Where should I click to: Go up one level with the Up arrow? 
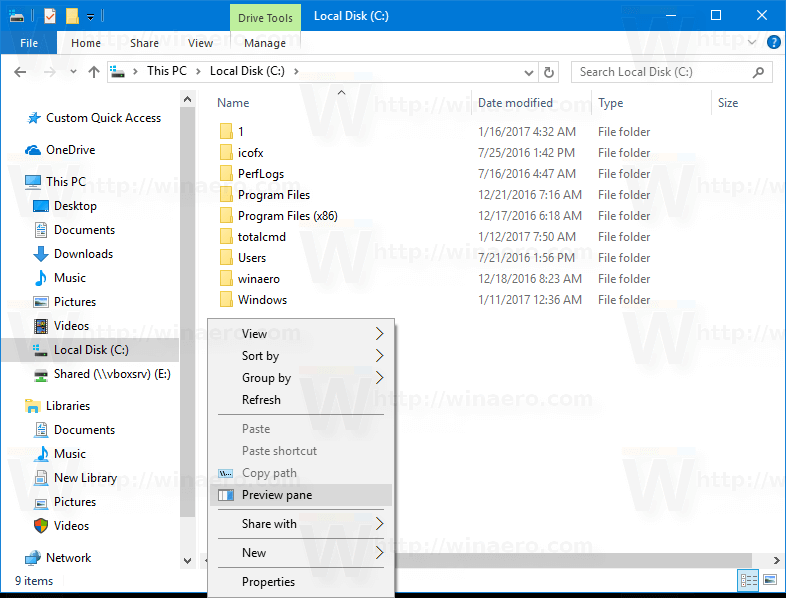tap(94, 72)
